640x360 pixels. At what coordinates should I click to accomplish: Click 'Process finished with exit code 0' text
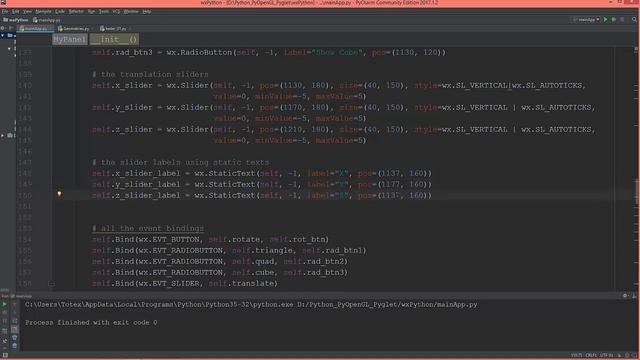pos(91,322)
